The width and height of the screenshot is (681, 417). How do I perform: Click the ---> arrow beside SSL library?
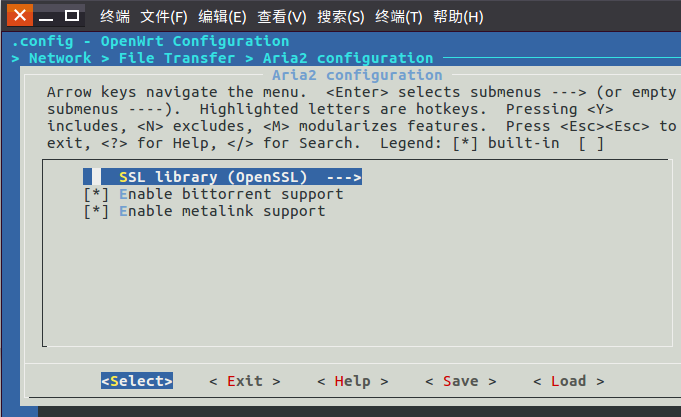pos(344,177)
